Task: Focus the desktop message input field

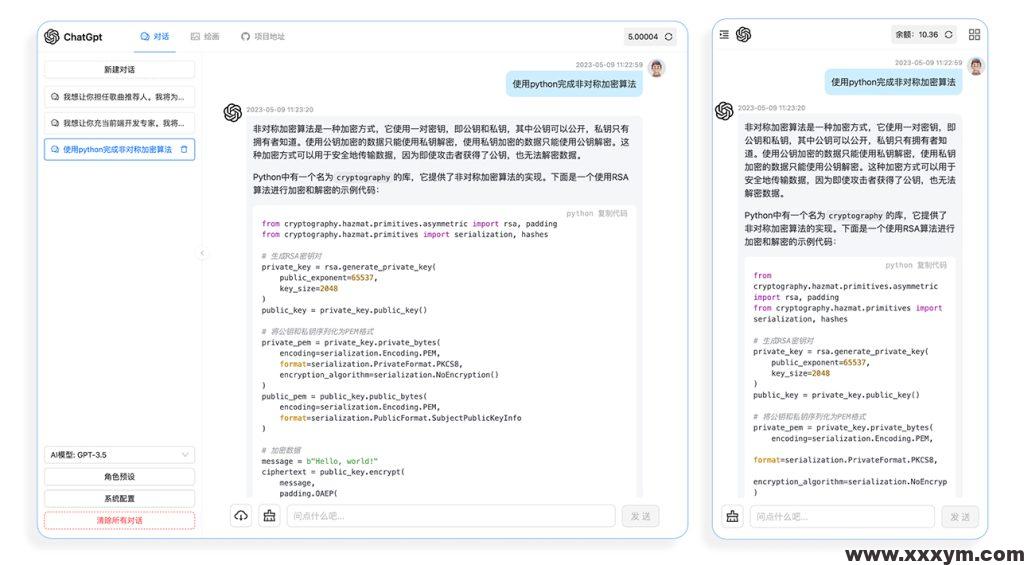Action: coord(450,516)
